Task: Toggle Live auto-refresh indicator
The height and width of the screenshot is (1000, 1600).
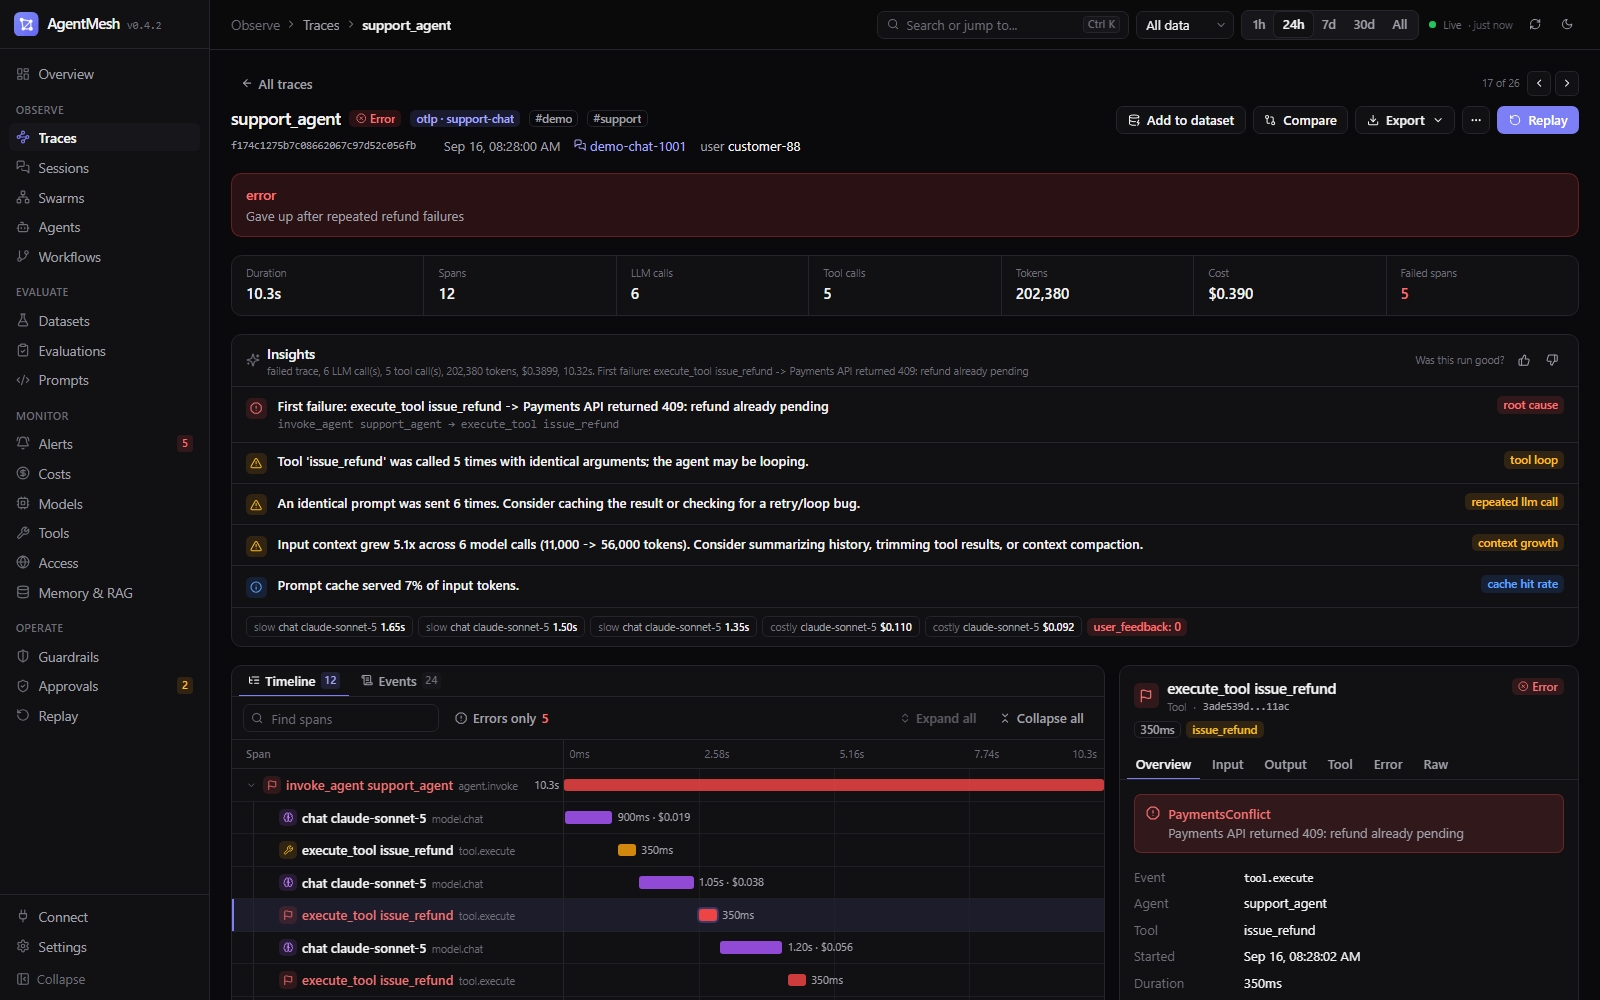Action: pyautogui.click(x=1470, y=25)
